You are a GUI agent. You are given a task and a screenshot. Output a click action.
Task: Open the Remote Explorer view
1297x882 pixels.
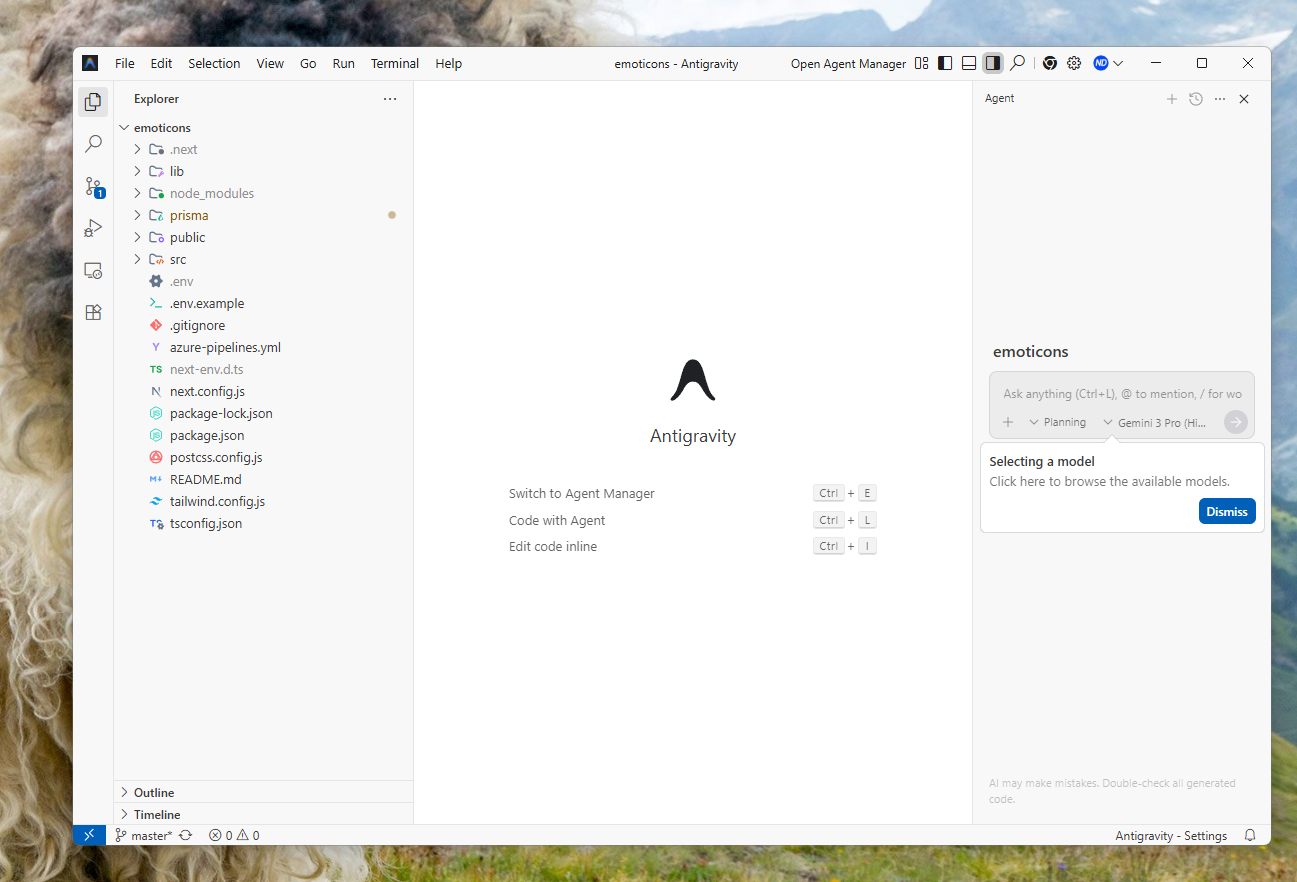pos(93,270)
